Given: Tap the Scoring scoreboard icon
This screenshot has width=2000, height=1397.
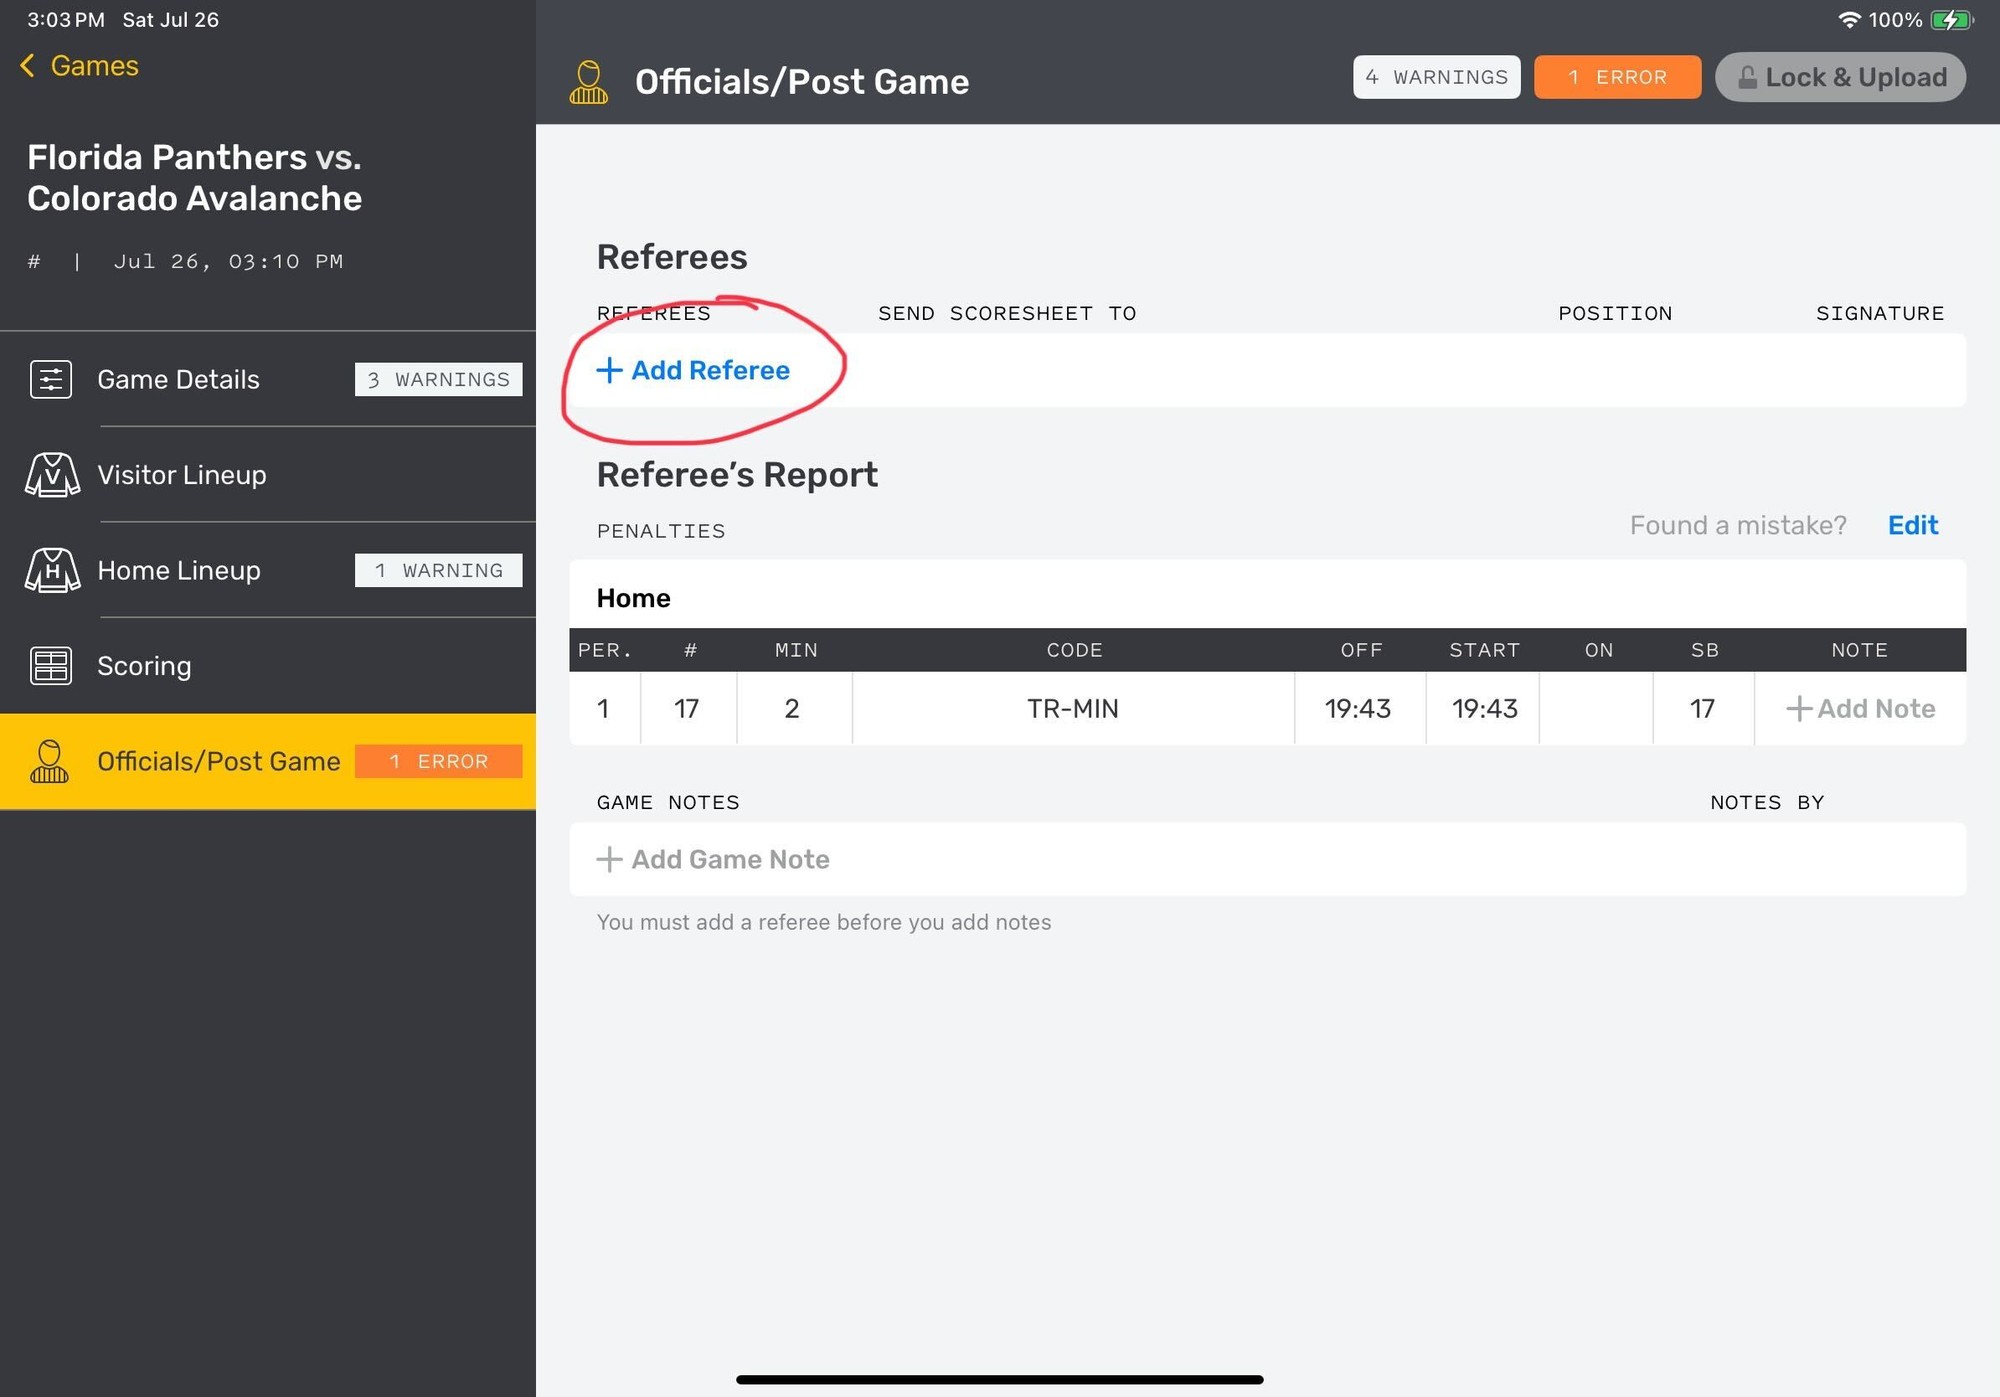Looking at the screenshot, I should tap(51, 666).
